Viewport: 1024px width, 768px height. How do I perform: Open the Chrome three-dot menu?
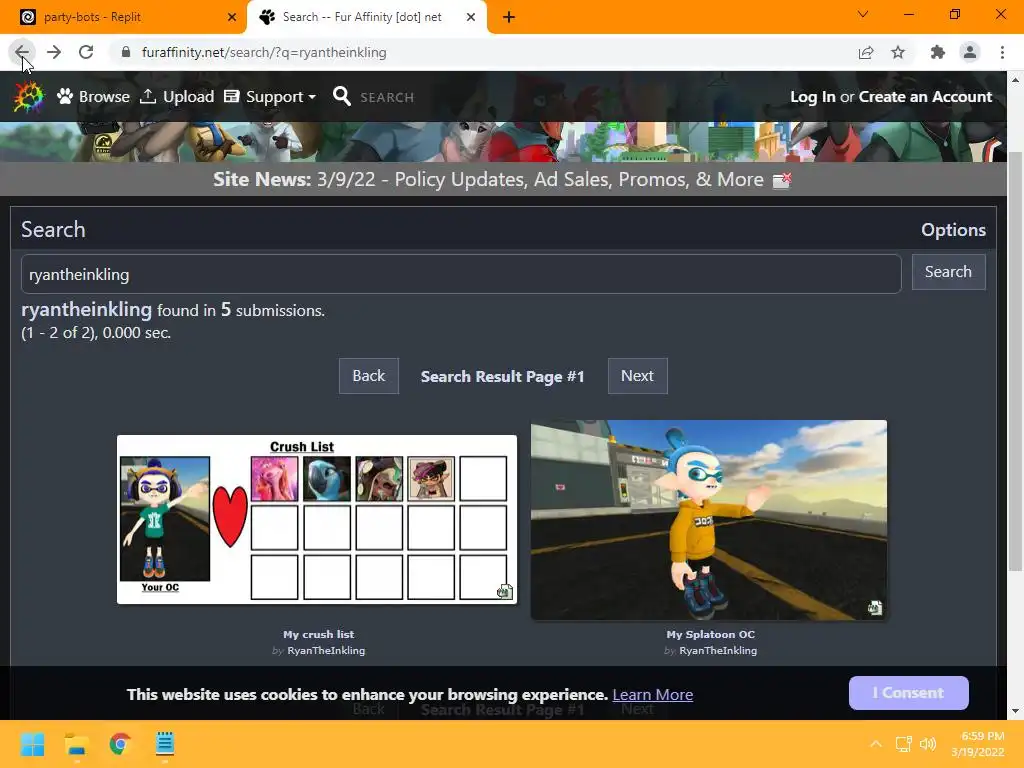pos(1002,52)
